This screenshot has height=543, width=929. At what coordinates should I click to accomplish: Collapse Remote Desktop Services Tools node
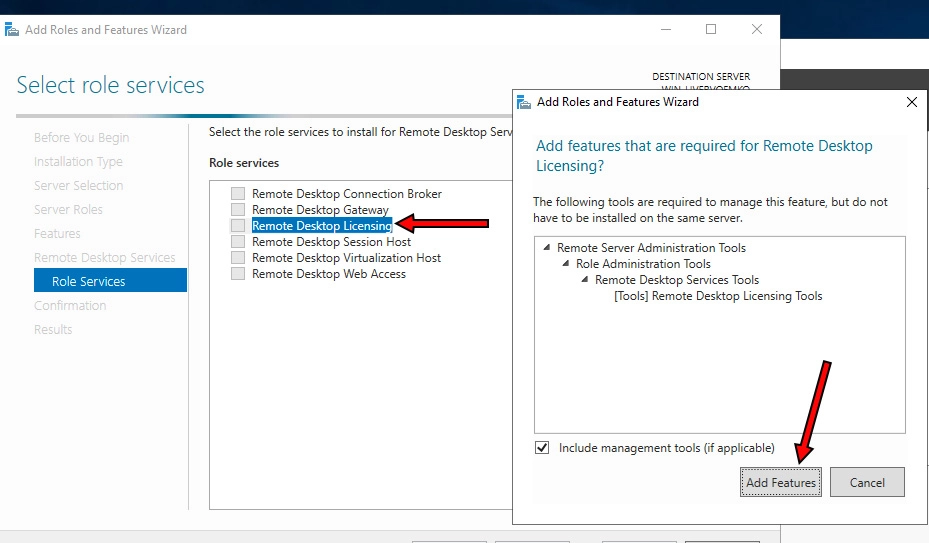[x=585, y=280]
